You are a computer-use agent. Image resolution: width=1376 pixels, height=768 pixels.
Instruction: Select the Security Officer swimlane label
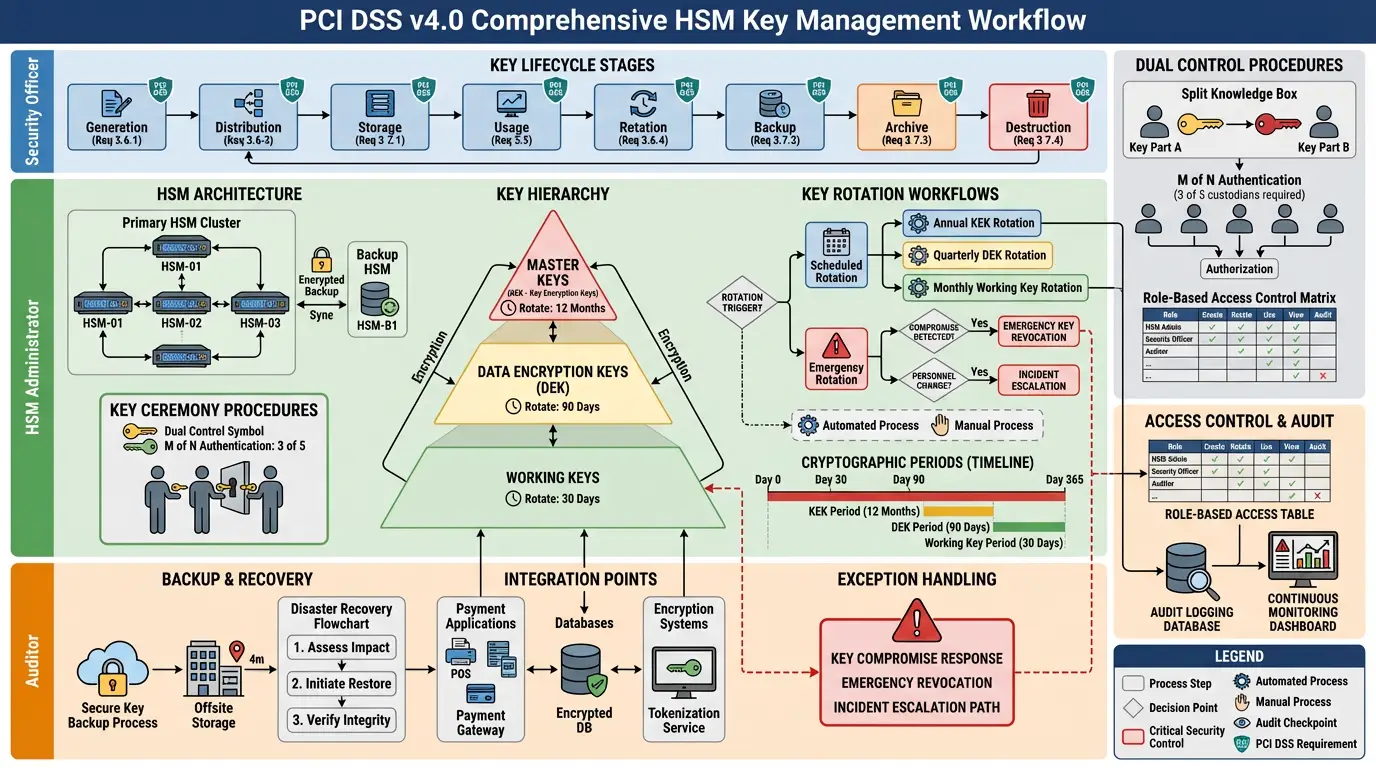click(x=32, y=111)
